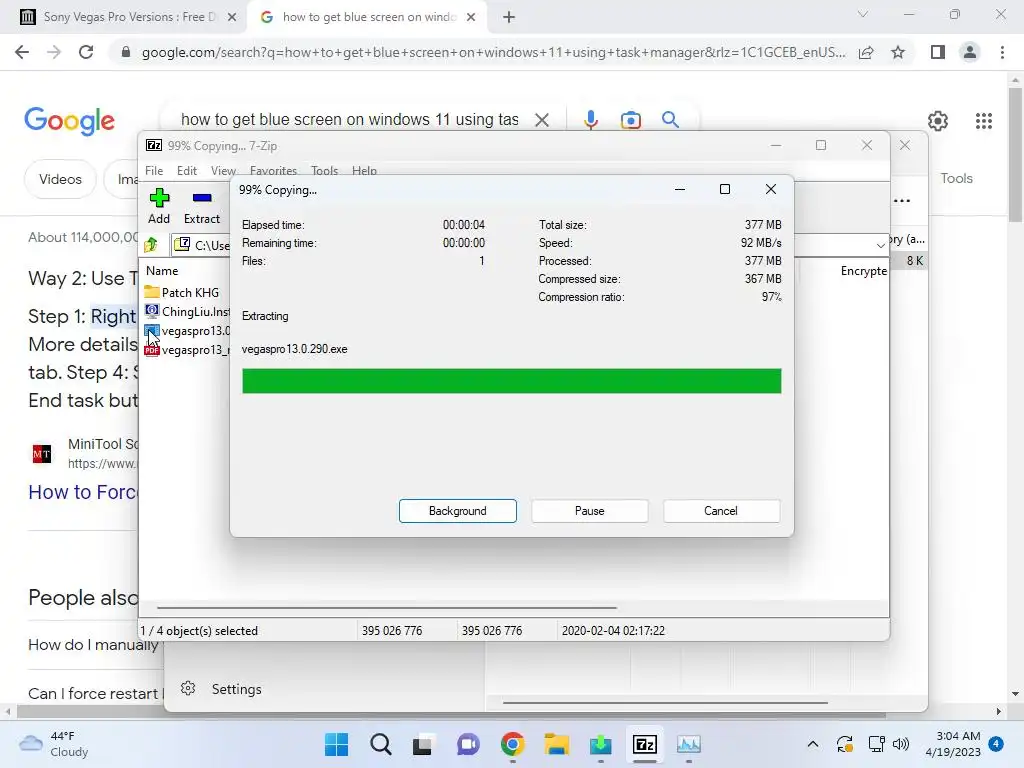Click the Google logo
This screenshot has width=1024, height=768.
(x=69, y=121)
